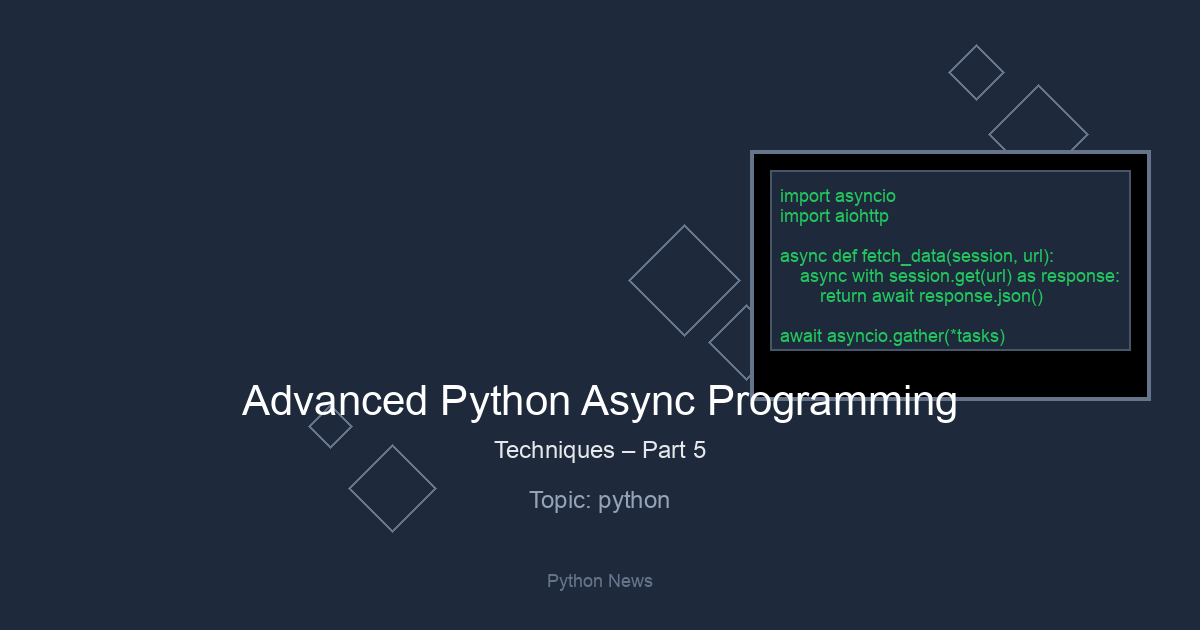
Task: Click the "import aiohttp" code line
Action: (834, 216)
